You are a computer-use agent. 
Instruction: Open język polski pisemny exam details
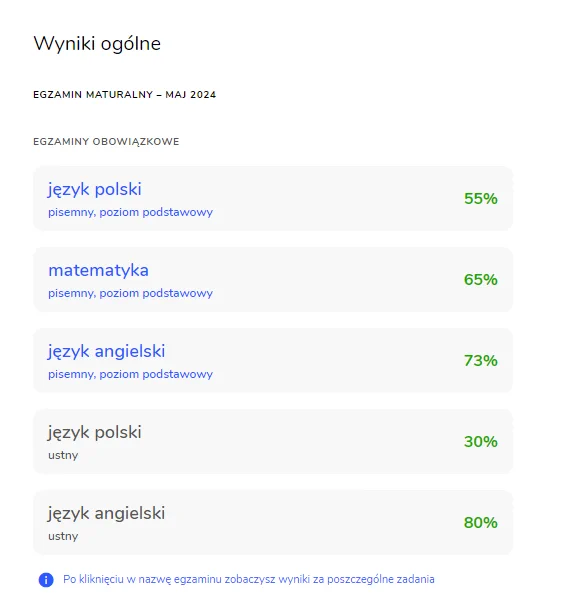point(94,190)
